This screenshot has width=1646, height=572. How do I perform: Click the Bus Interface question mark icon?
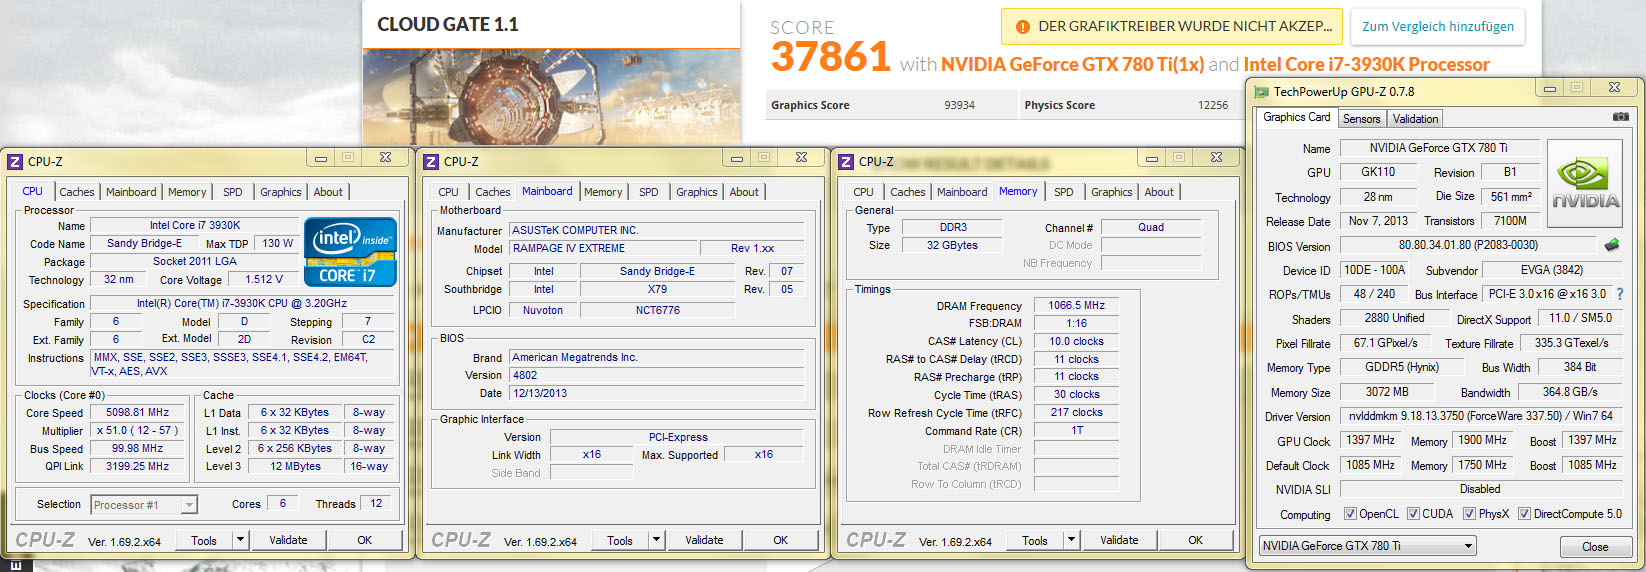(x=1620, y=294)
